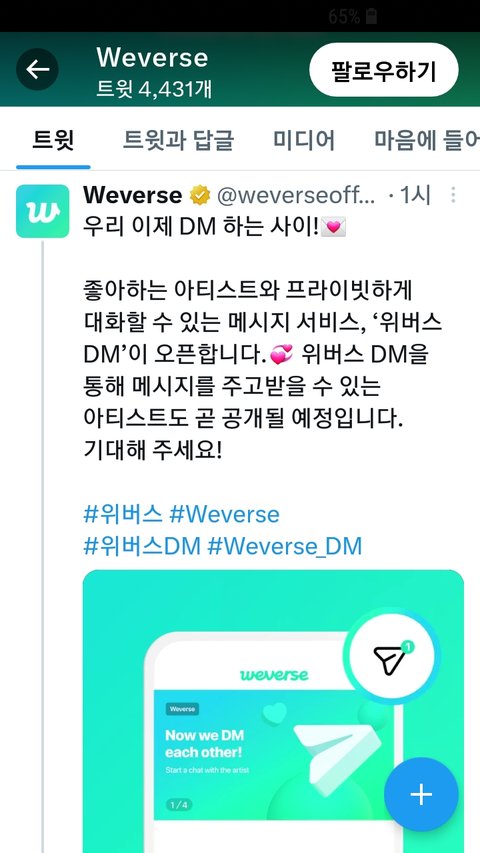Click the 팔로우하기 follow button
The width and height of the screenshot is (480, 853).
384,70
